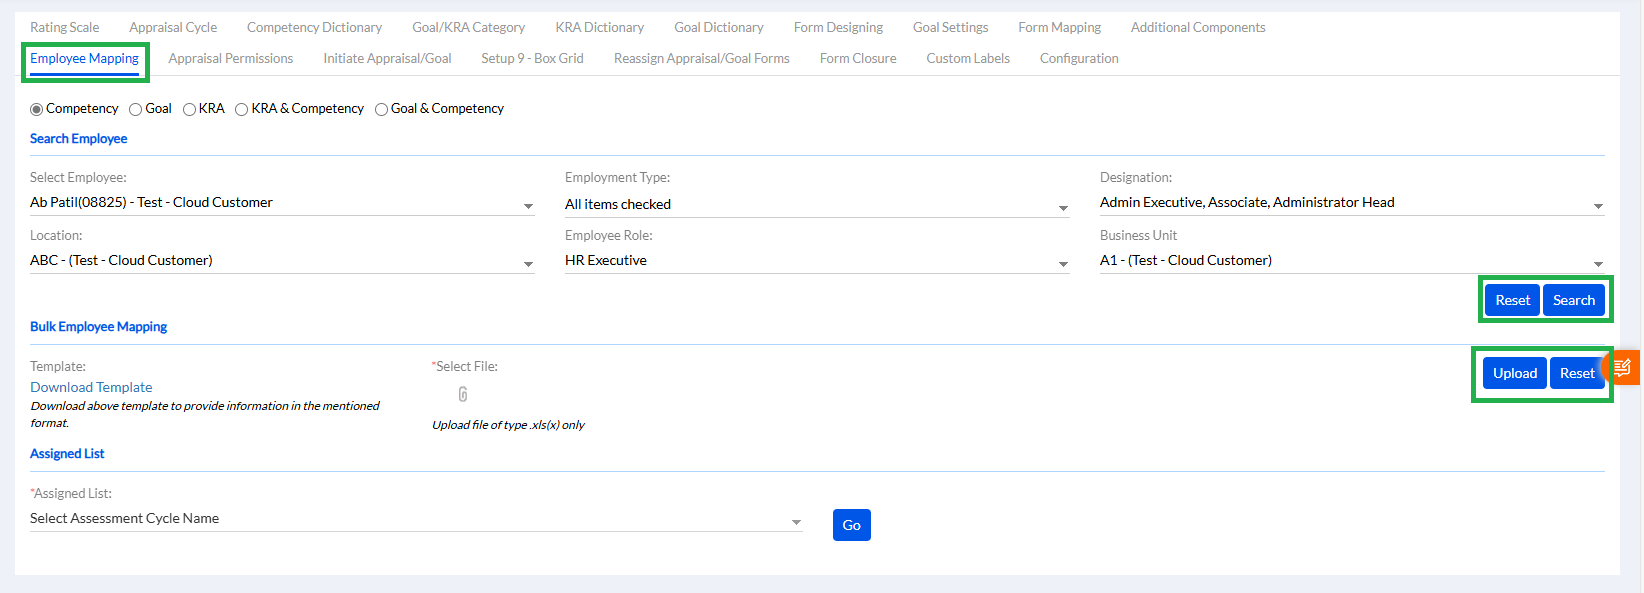Go to Setup 9 - Box Grid tab
This screenshot has width=1644, height=593.
532,59
